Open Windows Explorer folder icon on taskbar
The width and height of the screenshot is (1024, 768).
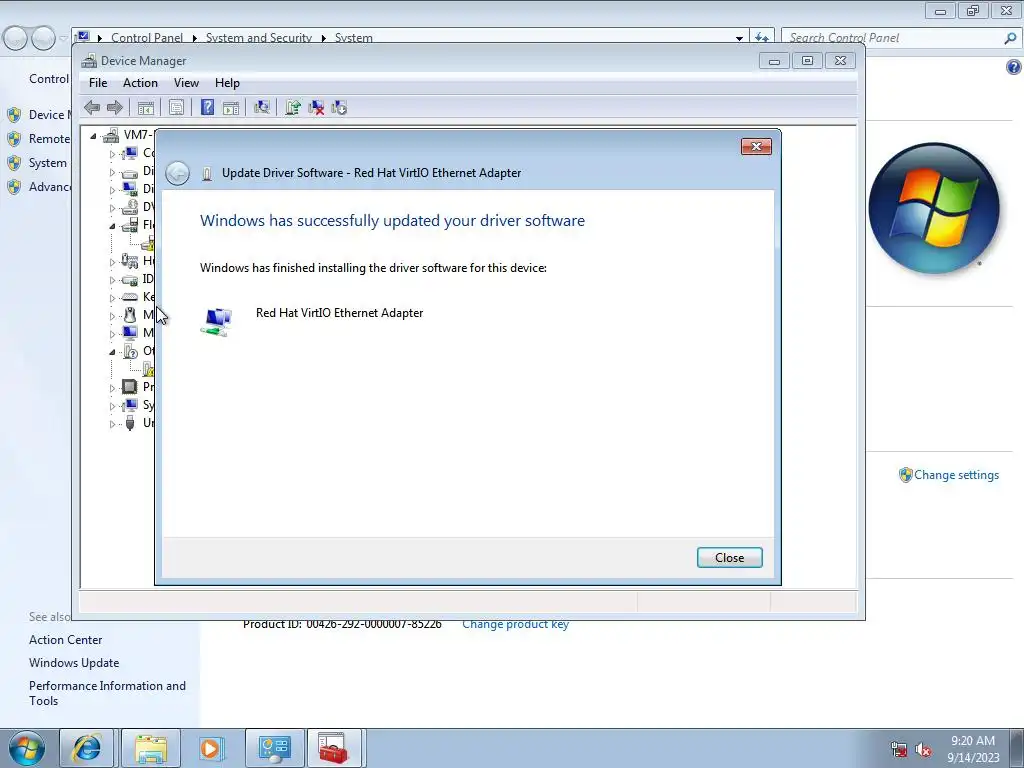pyautogui.click(x=151, y=748)
